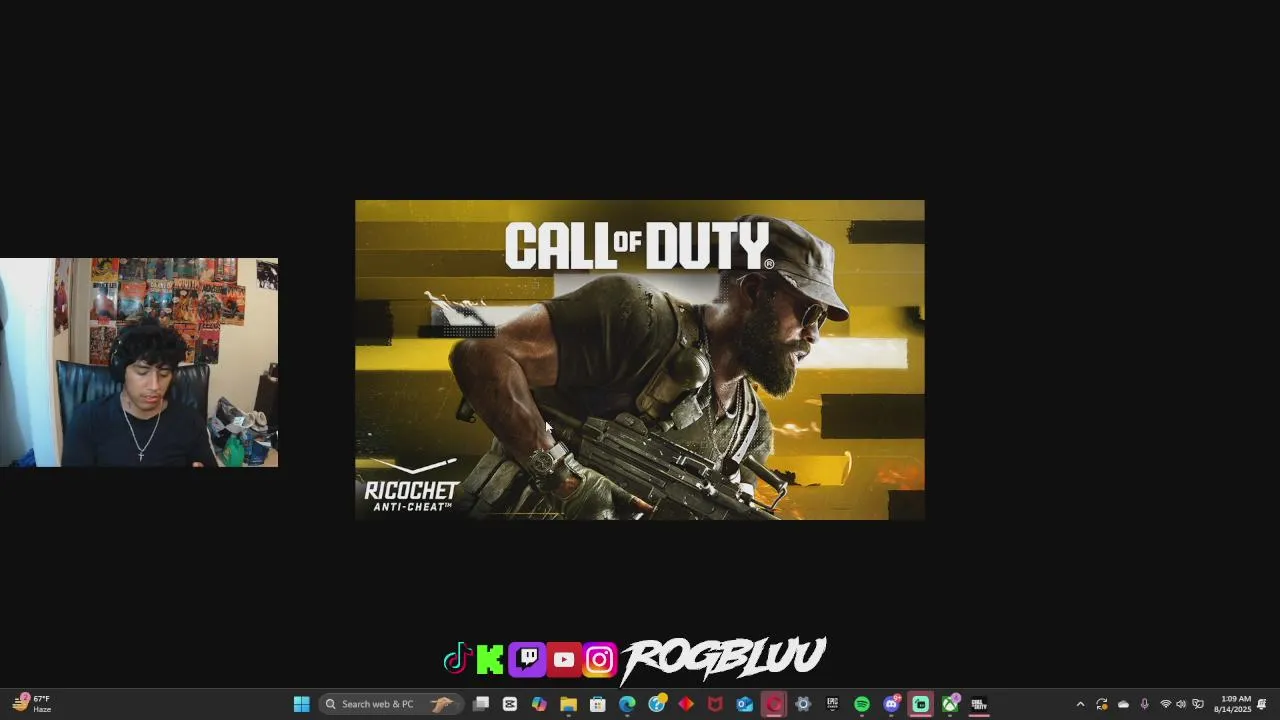
Task: Launch CapCut from the taskbar
Action: 510,704
